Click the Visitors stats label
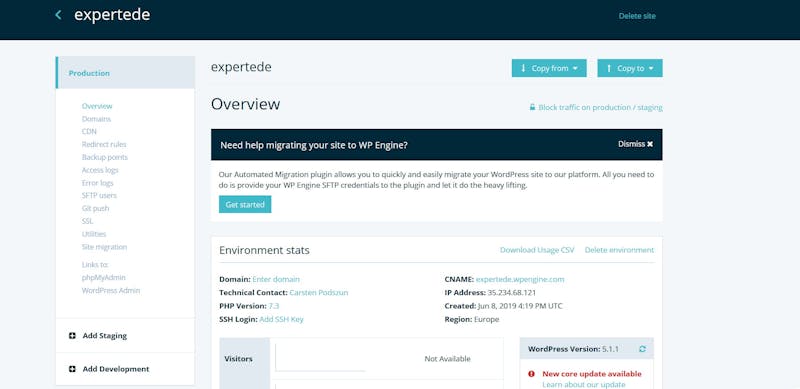Screen dimensions: 800x389 [x=238, y=359]
